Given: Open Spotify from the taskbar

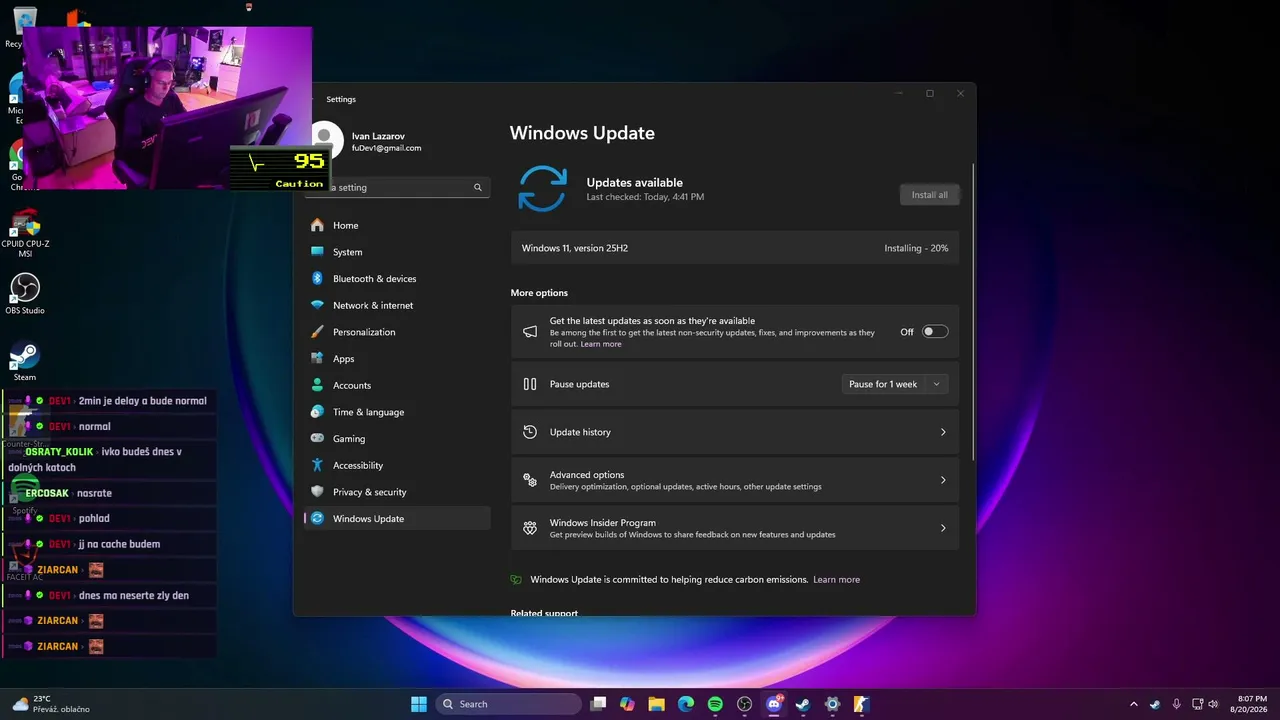Looking at the screenshot, I should pyautogui.click(x=715, y=704).
